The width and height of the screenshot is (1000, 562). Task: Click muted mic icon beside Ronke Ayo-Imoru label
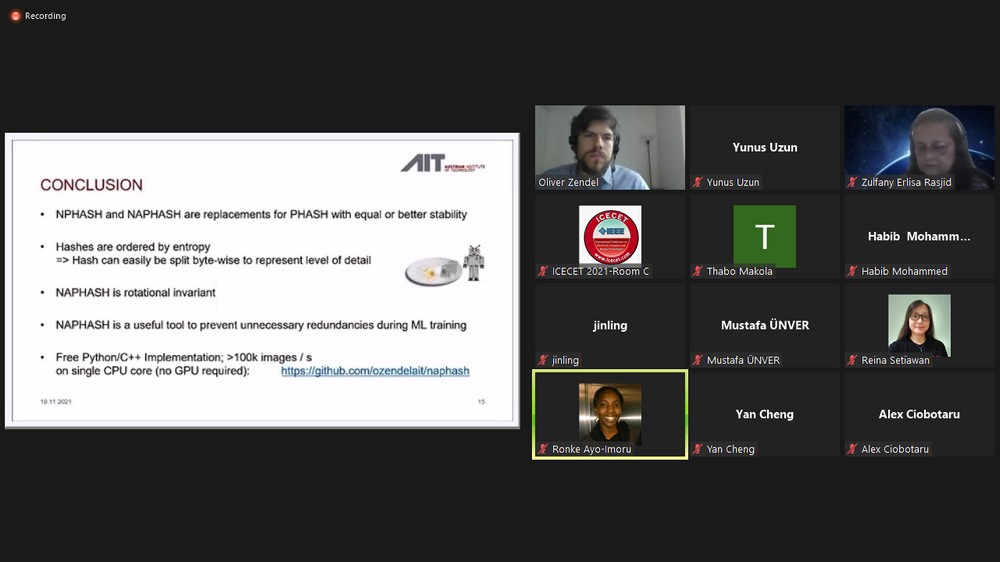coord(544,449)
